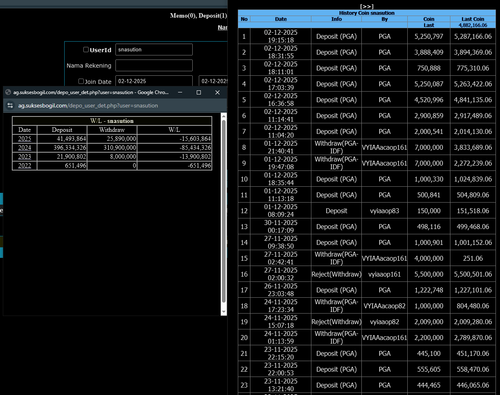Select row 9 last coin 2,272,239.06
Viewport: 500px width, 395px height.
pyautogui.click(x=473, y=163)
